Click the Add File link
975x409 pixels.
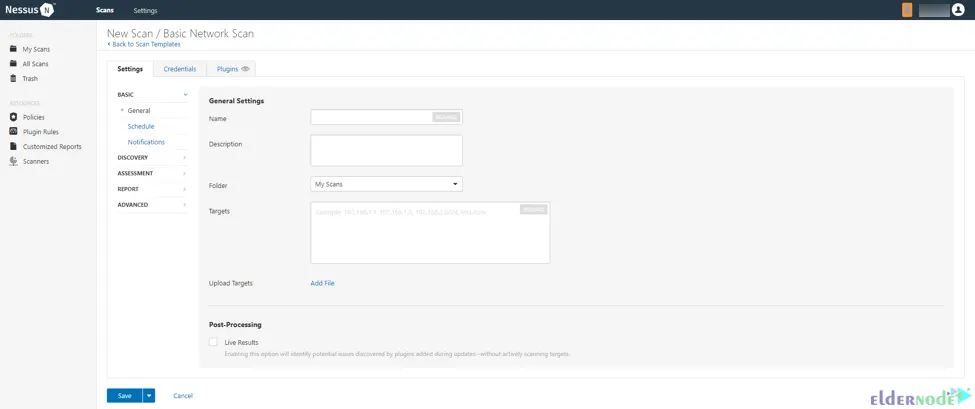click(322, 283)
